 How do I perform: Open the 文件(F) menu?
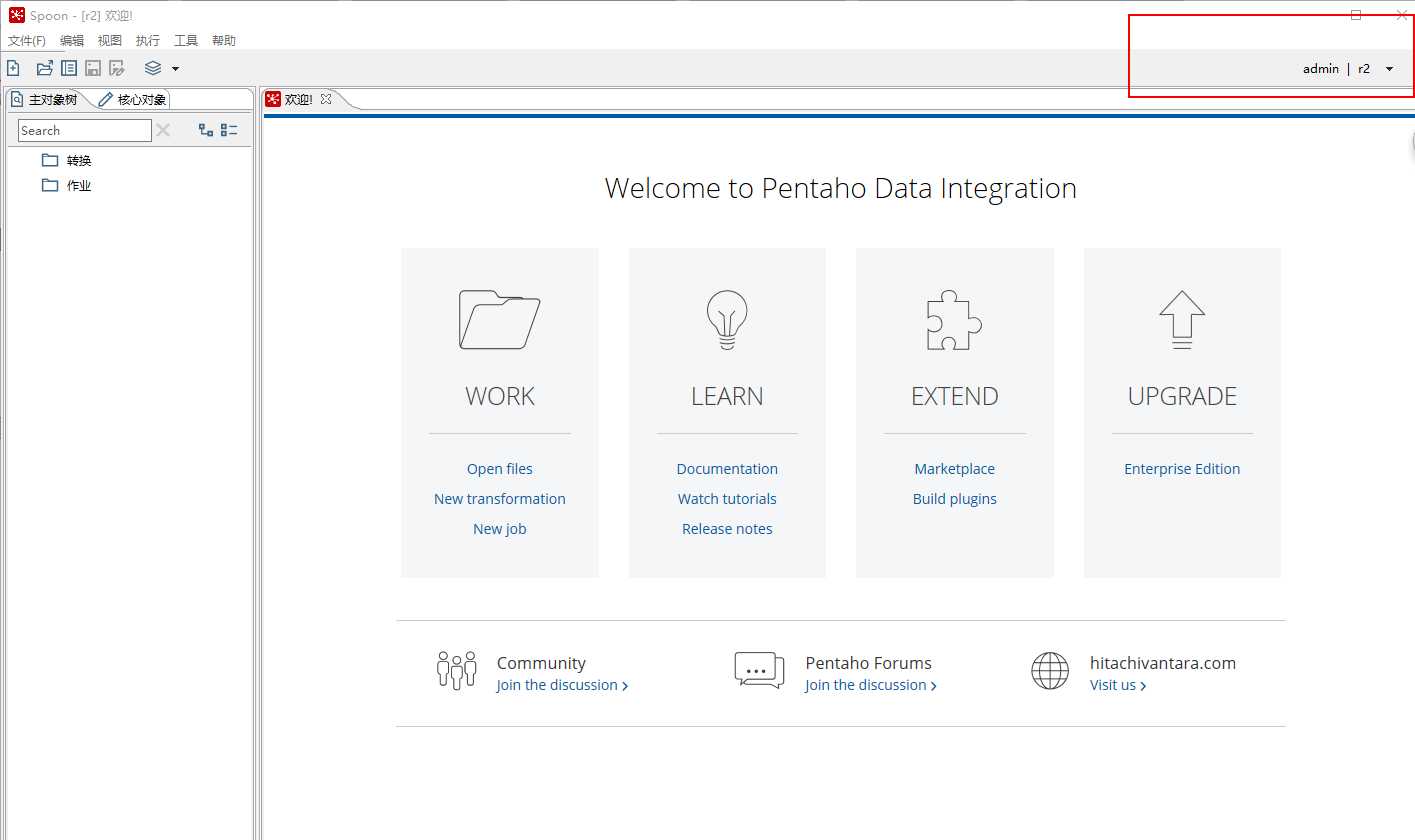[x=27, y=41]
